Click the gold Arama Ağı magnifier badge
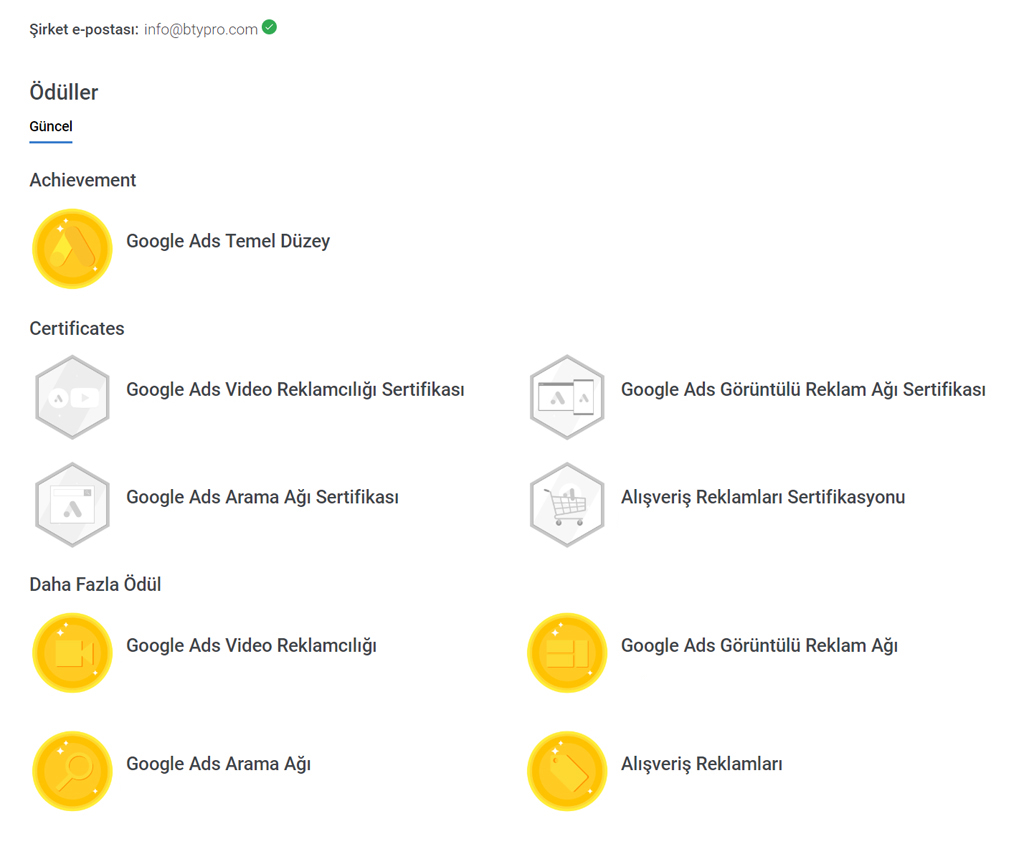 pyautogui.click(x=72, y=770)
